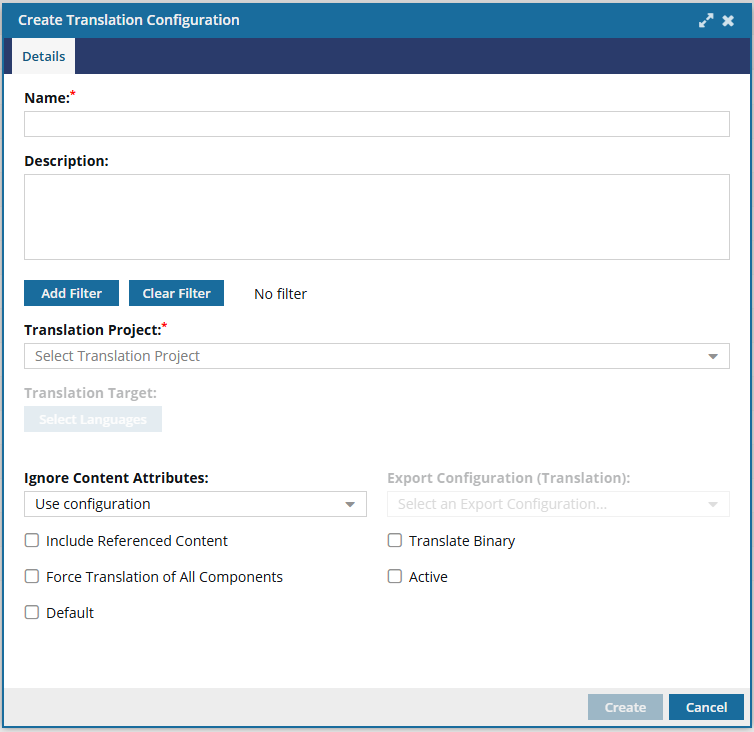Viewport: 754px width, 732px height.
Task: Open the Export Configuration dropdown arrow
Action: point(713,505)
